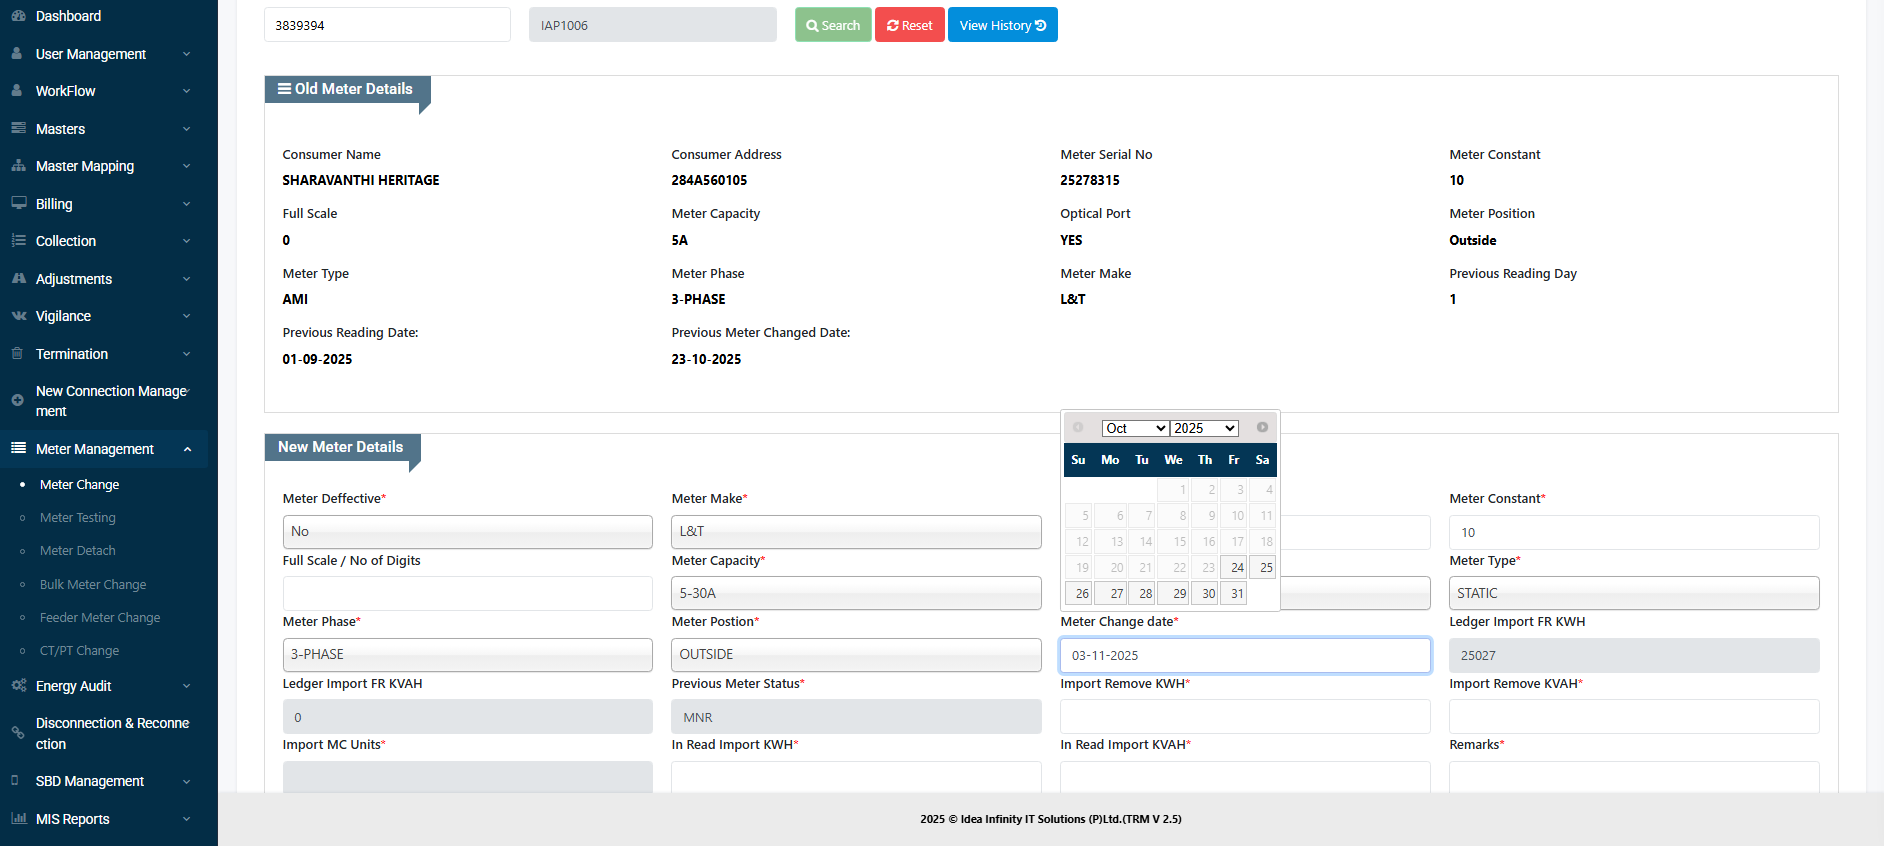Click the View History button
Viewport: 1884px width, 846px height.
click(1002, 25)
